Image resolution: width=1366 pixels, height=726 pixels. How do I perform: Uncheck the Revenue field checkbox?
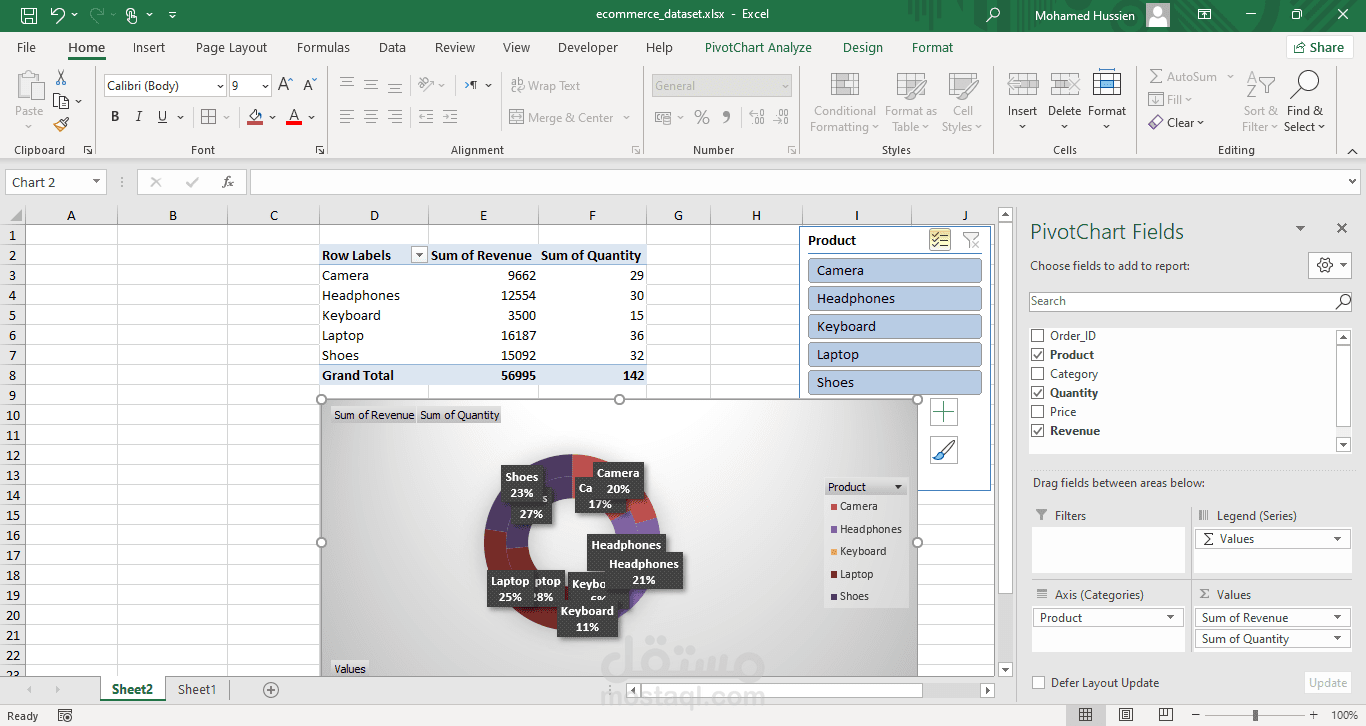(1037, 431)
